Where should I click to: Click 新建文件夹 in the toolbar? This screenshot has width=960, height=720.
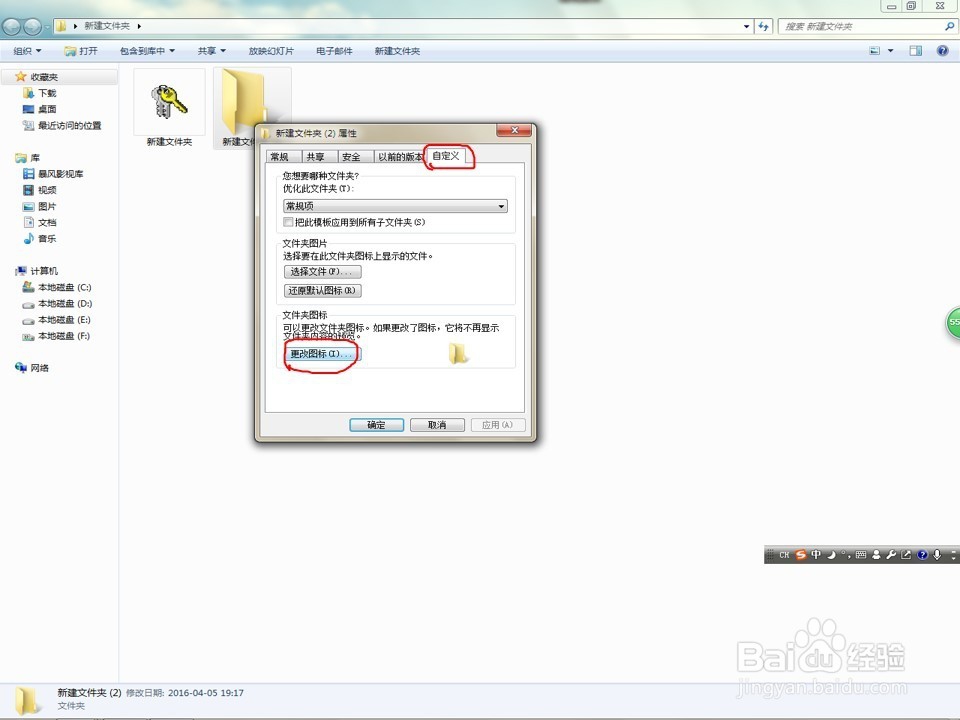(x=397, y=51)
